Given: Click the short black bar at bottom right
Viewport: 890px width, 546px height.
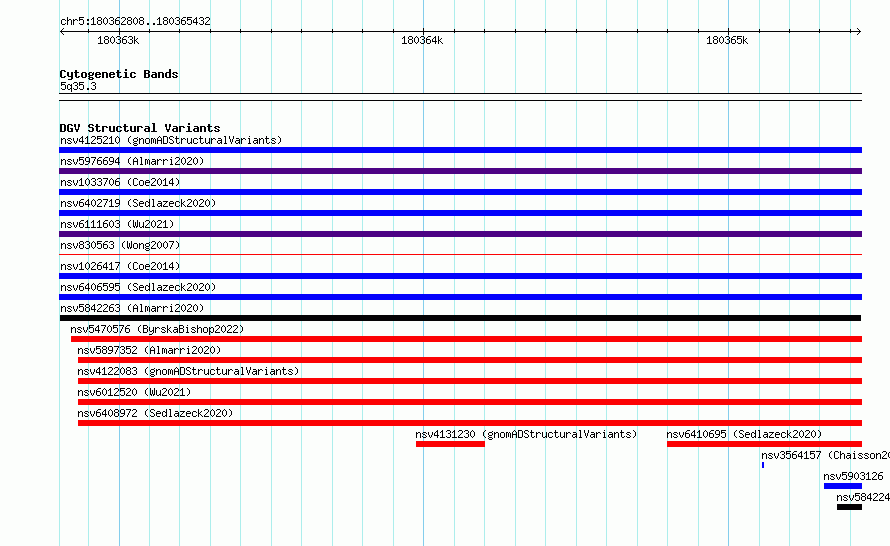Looking at the screenshot, I should pos(849,507).
